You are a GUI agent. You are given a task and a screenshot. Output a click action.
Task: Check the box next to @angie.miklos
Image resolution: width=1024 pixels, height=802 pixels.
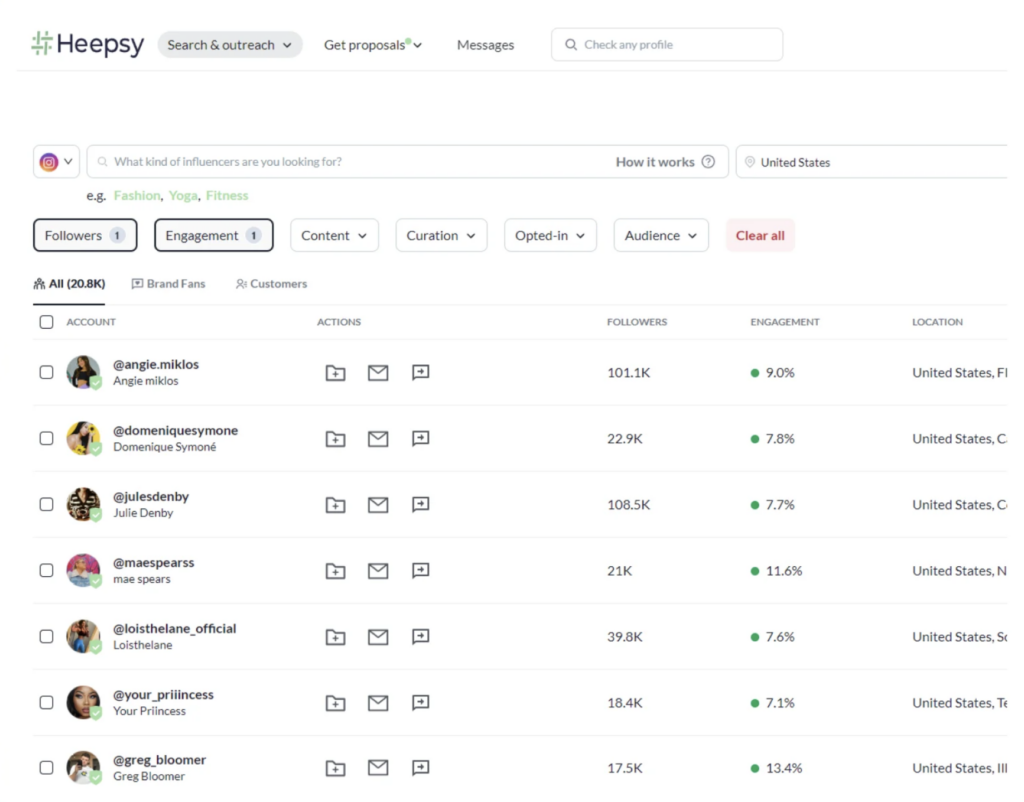[x=46, y=372]
